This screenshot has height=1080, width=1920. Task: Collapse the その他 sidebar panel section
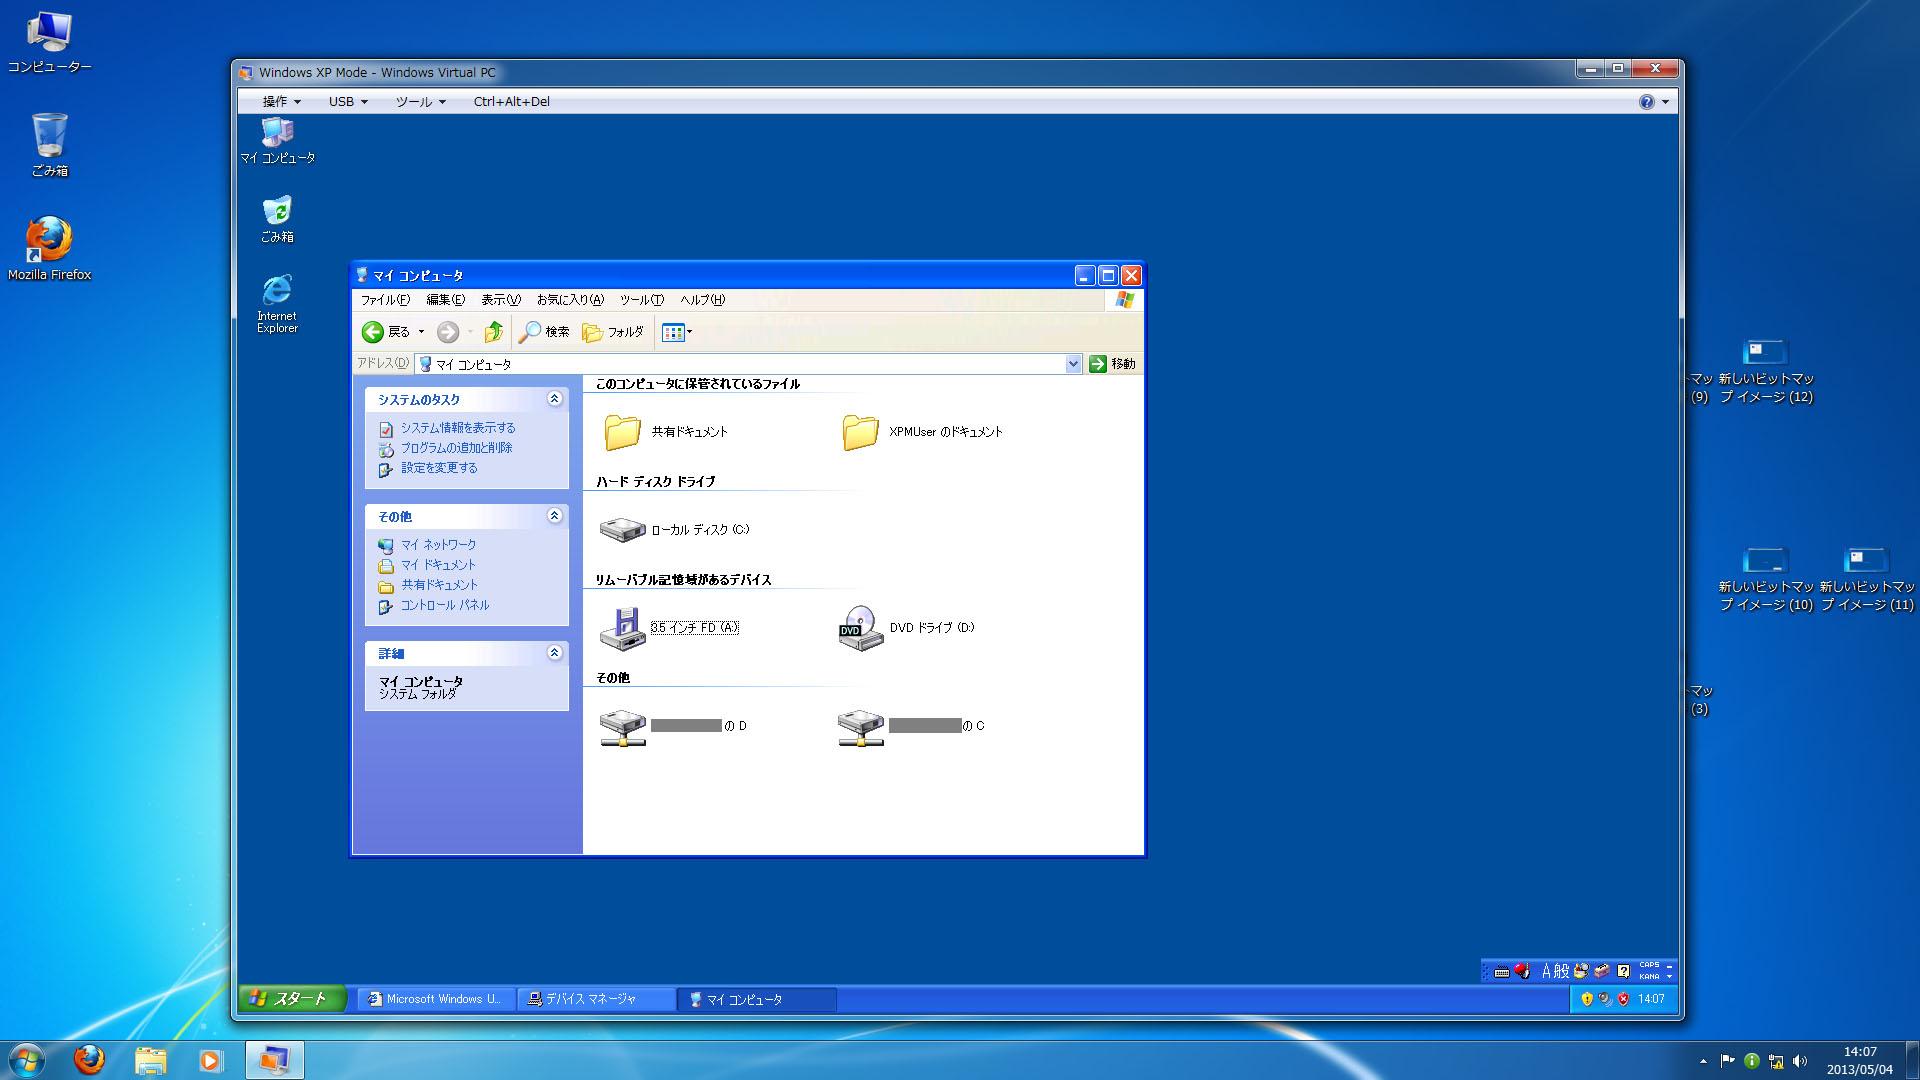554,516
